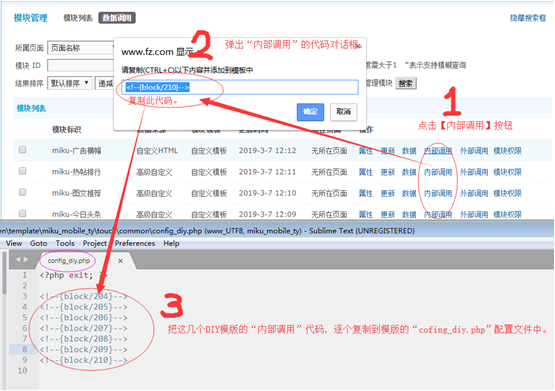
Task: Select the config_diy.php tab
Action: point(69,261)
